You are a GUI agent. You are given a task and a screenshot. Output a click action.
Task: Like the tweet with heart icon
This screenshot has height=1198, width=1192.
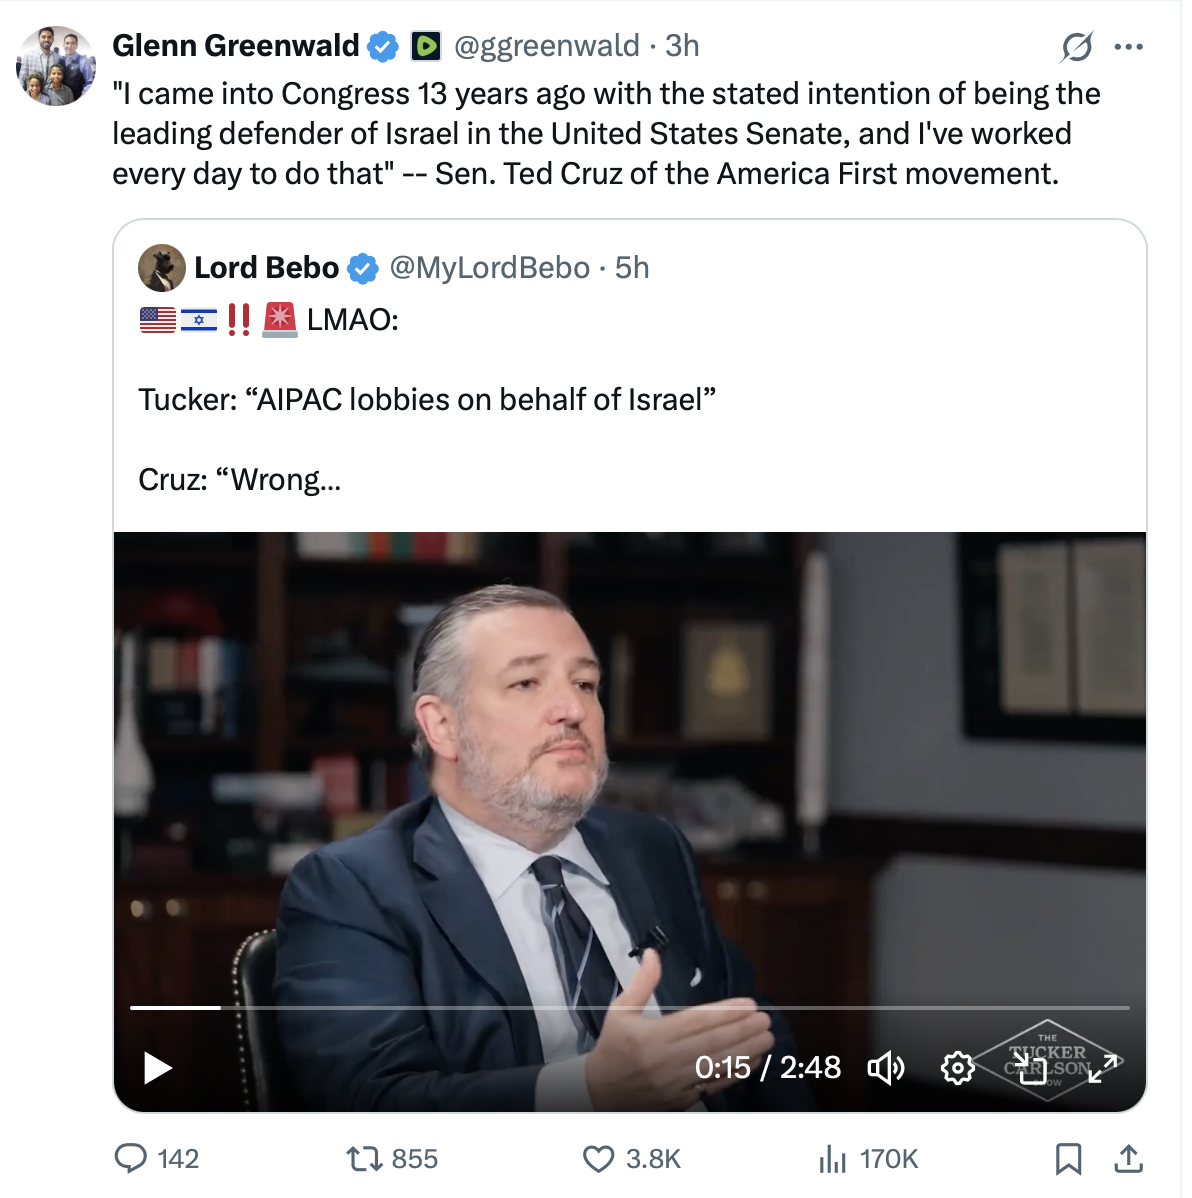598,1158
